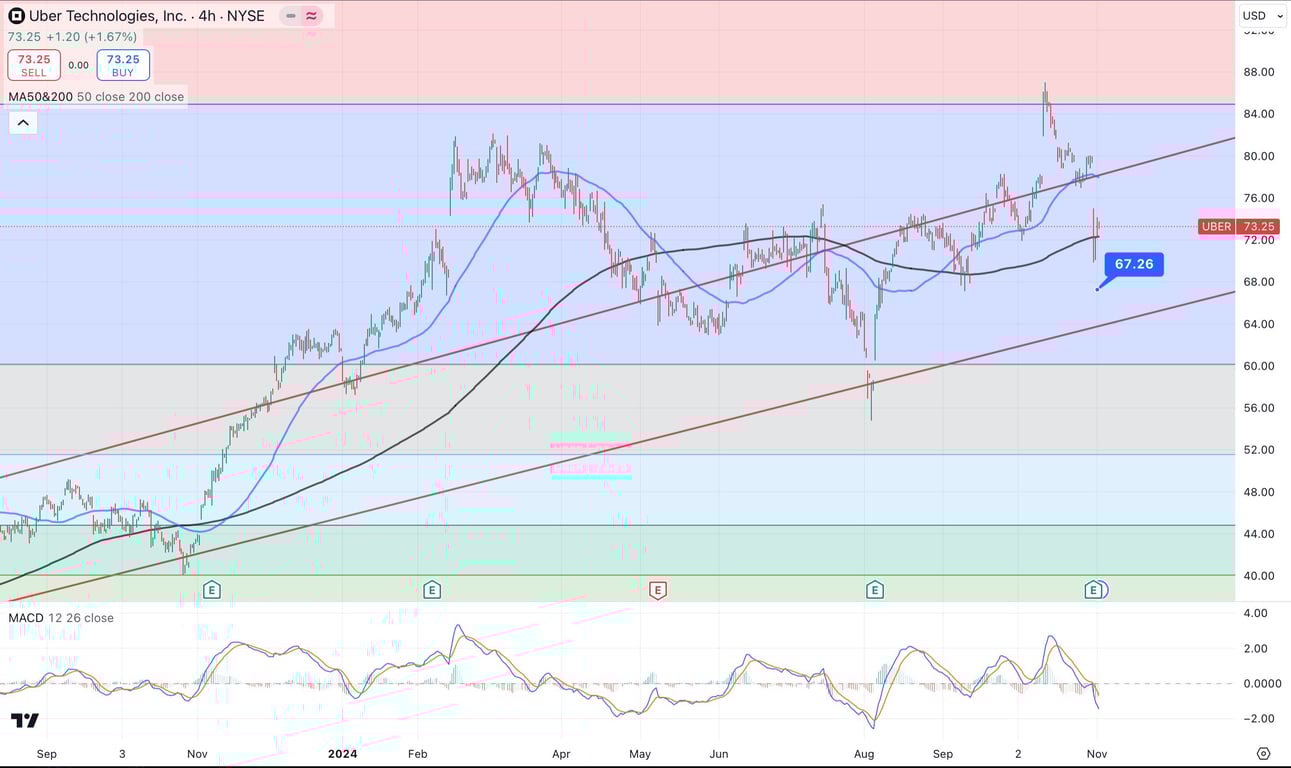Click the red E earnings marker near May
1291x768 pixels.
coord(657,590)
